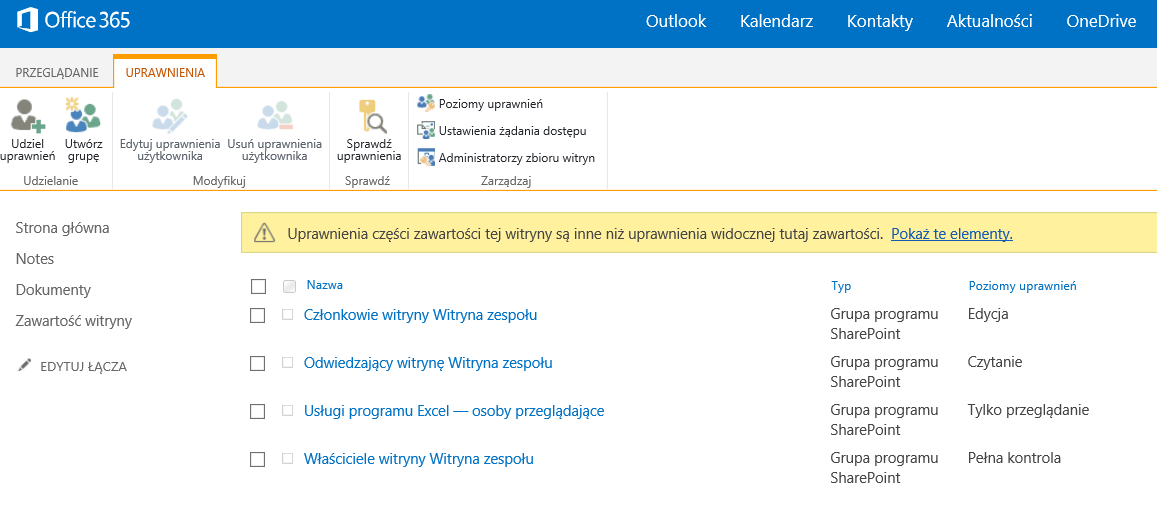This screenshot has width=1157, height=514.
Task: Open Notes in the left navigation
Action: click(35, 259)
